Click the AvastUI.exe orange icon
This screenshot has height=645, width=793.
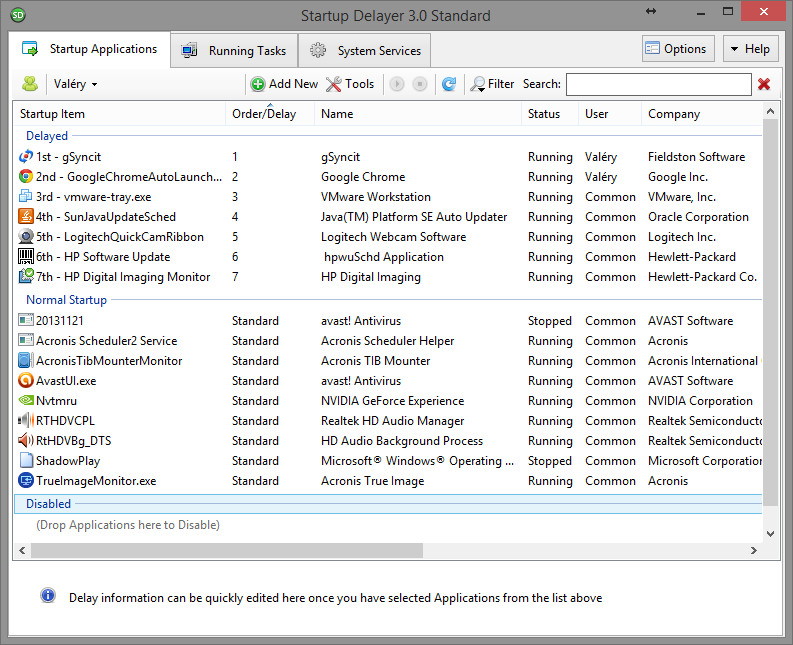26,380
